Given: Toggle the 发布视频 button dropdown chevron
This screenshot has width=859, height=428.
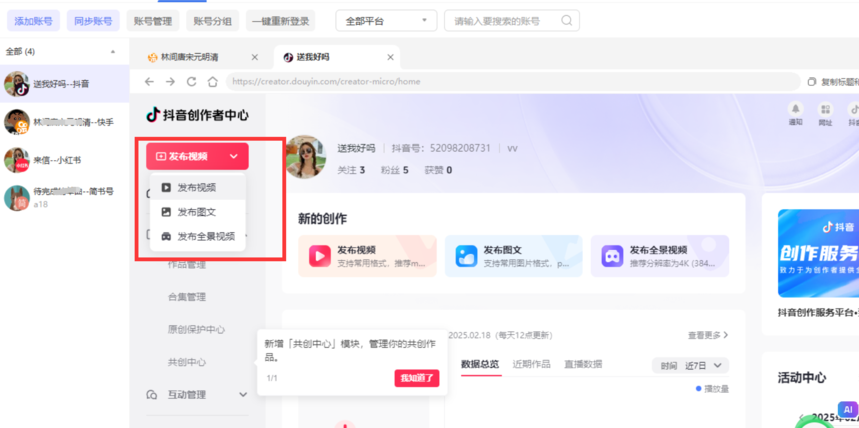Looking at the screenshot, I should pos(234,156).
